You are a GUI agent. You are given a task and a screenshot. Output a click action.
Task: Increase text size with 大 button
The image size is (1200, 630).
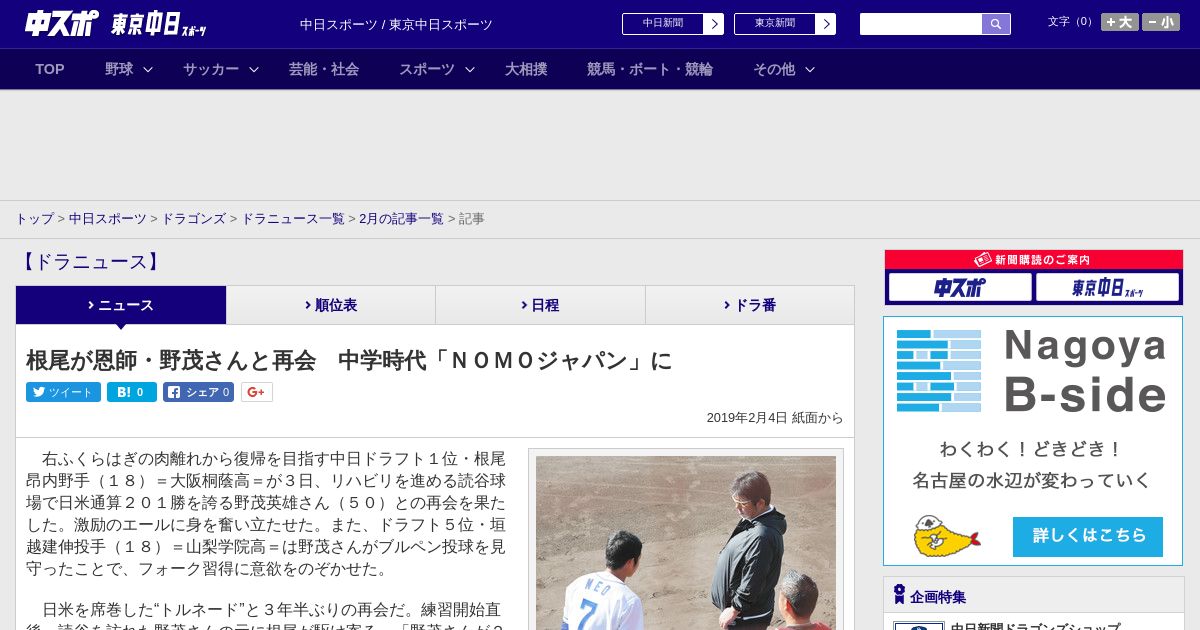coord(1120,22)
